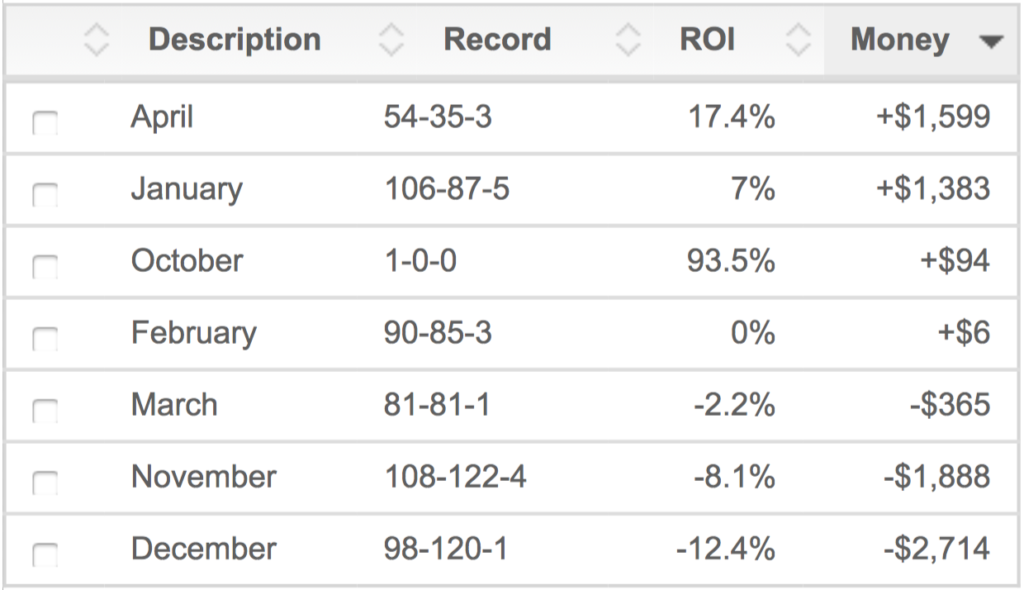This screenshot has height=590, width=1024.
Task: Mark the November row checkbox
Action: (45, 482)
